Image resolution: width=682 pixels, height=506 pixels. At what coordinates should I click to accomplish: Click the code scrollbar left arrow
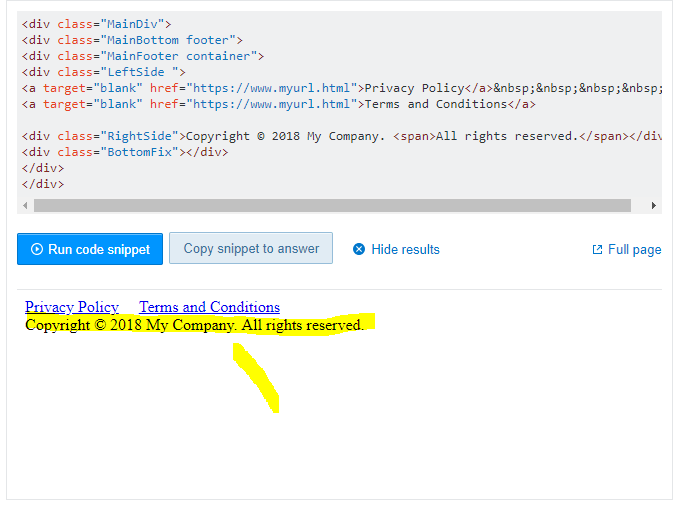pos(25,205)
